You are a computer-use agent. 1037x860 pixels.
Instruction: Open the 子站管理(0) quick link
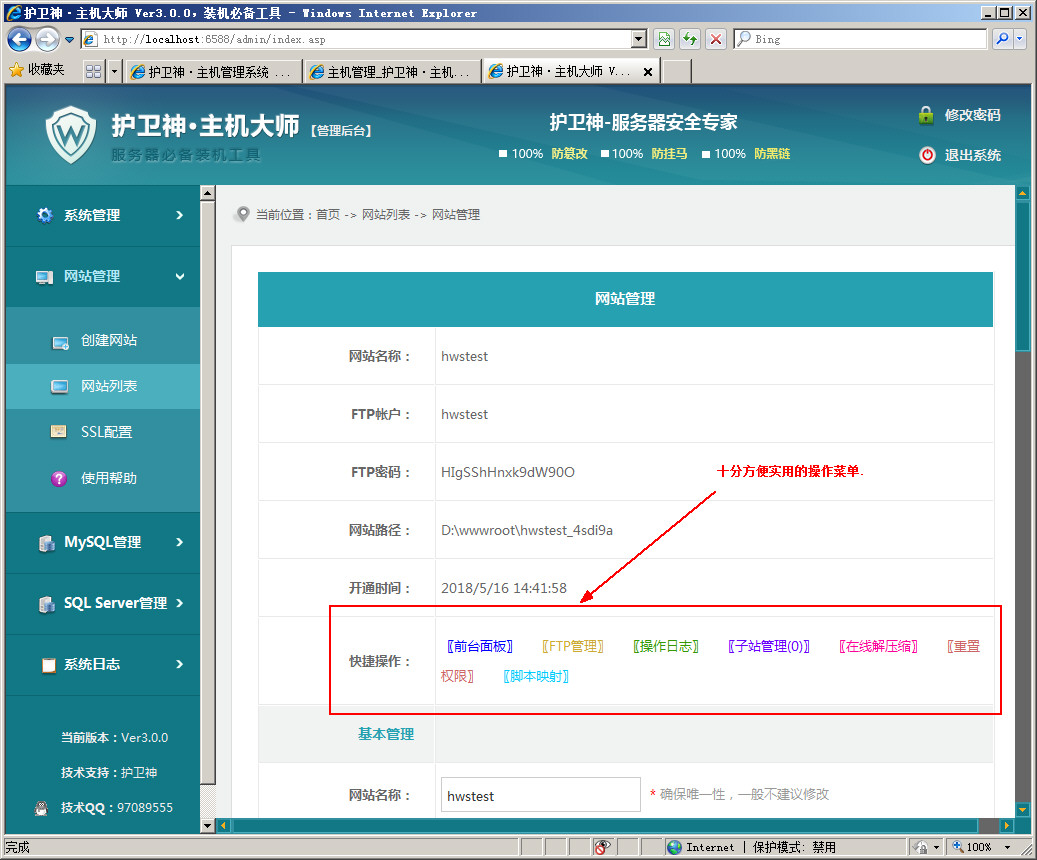769,646
